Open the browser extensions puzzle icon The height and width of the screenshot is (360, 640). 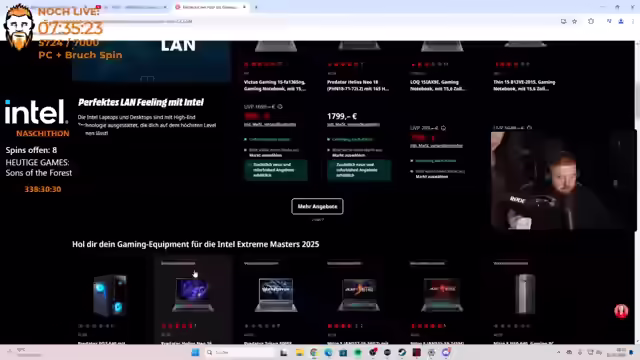pos(591,21)
